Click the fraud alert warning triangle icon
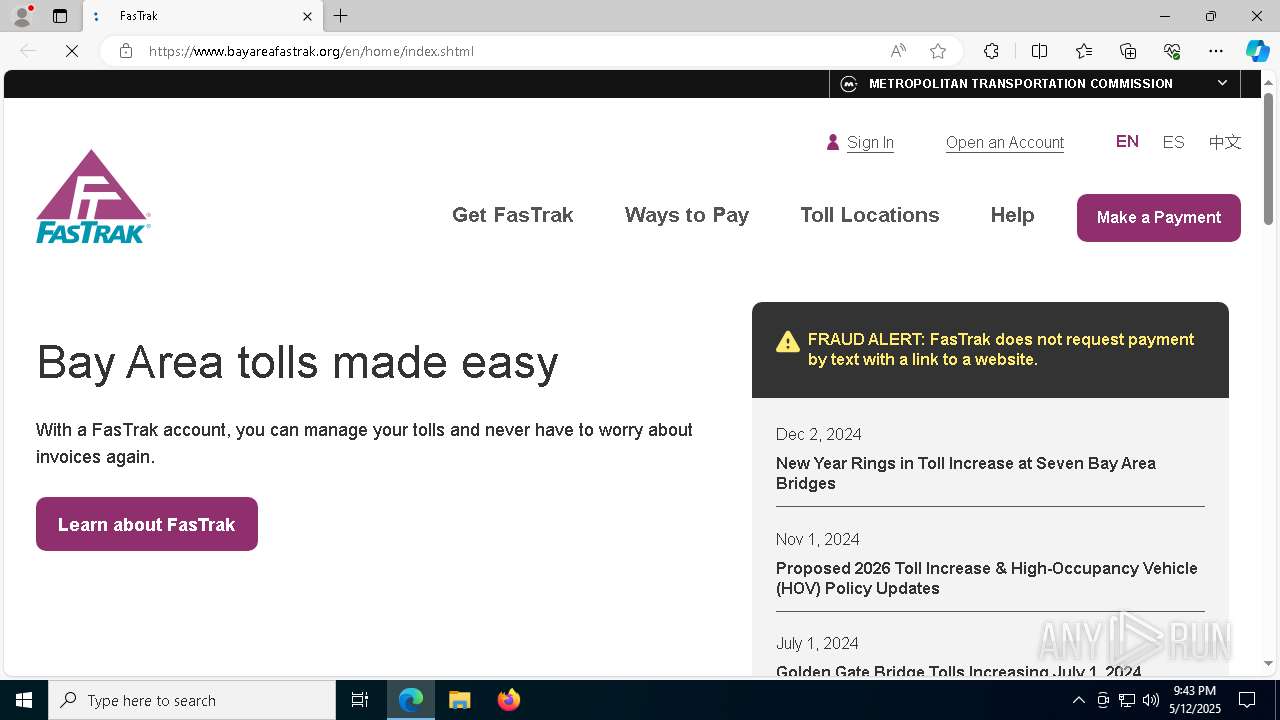1280x720 pixels. (x=788, y=342)
